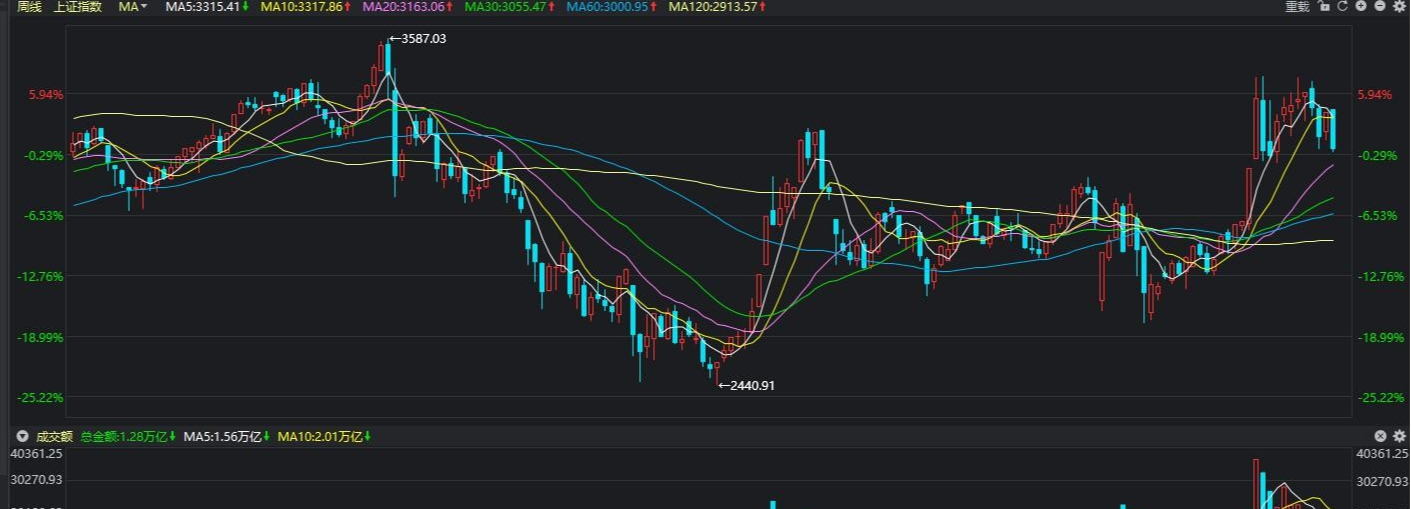Screen dimensions: 1411x509
Task: Click the right axis -6.53% label
Action: [1376, 216]
